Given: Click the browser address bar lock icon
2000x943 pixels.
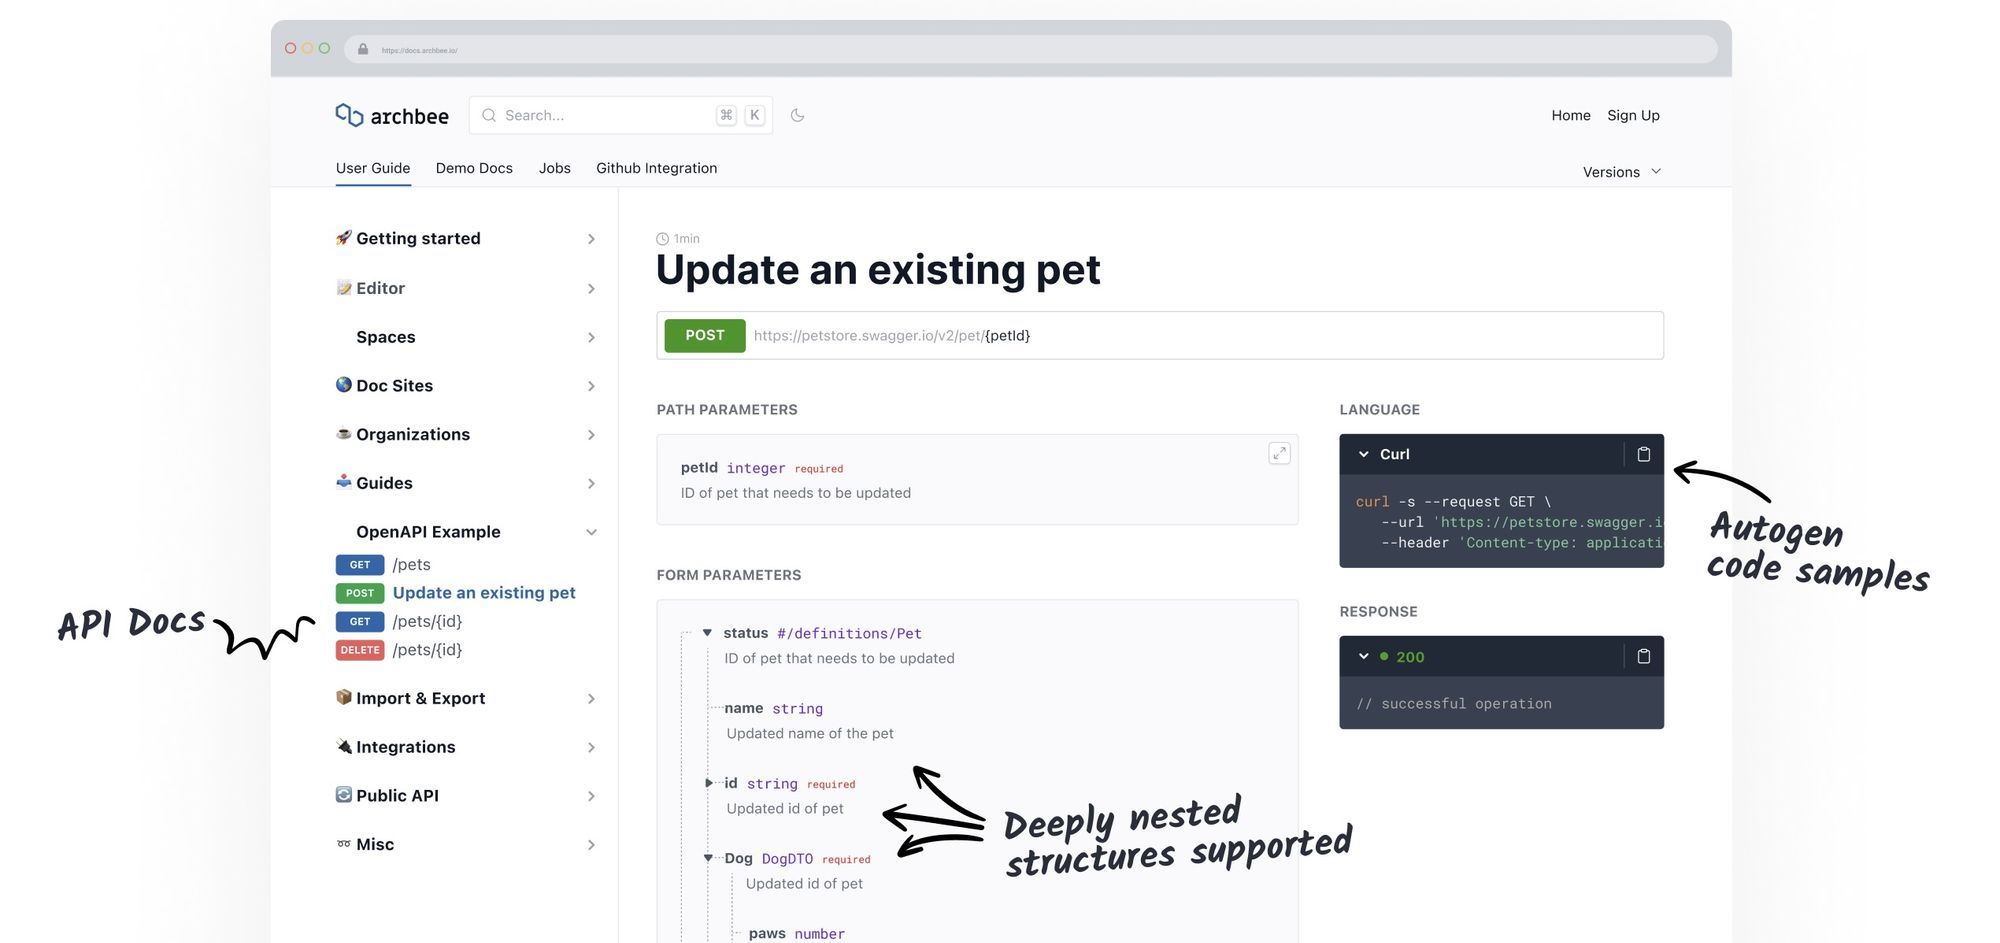Looking at the screenshot, I should pyautogui.click(x=363, y=49).
